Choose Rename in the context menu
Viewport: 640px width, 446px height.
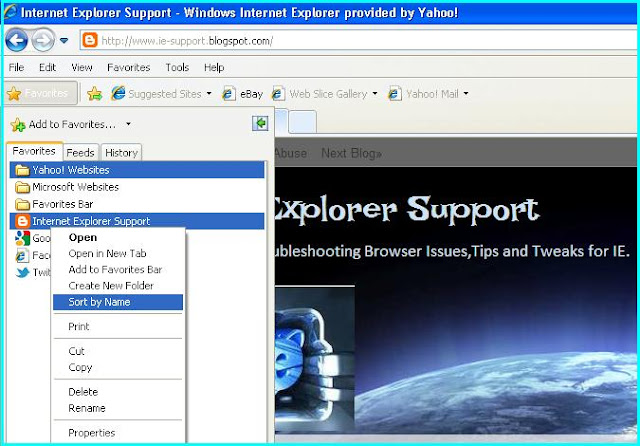(x=118, y=408)
